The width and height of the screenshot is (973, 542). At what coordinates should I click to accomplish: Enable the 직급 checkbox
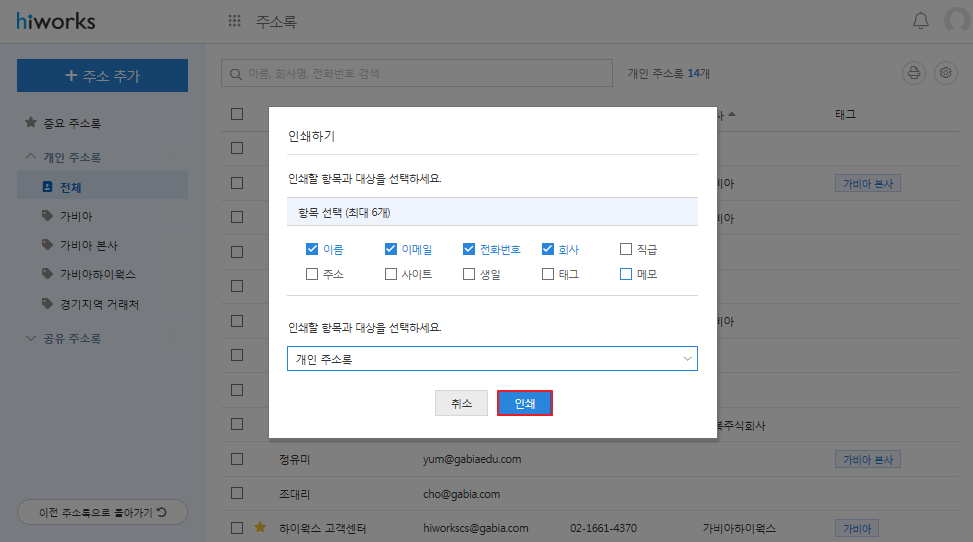pyautogui.click(x=626, y=249)
